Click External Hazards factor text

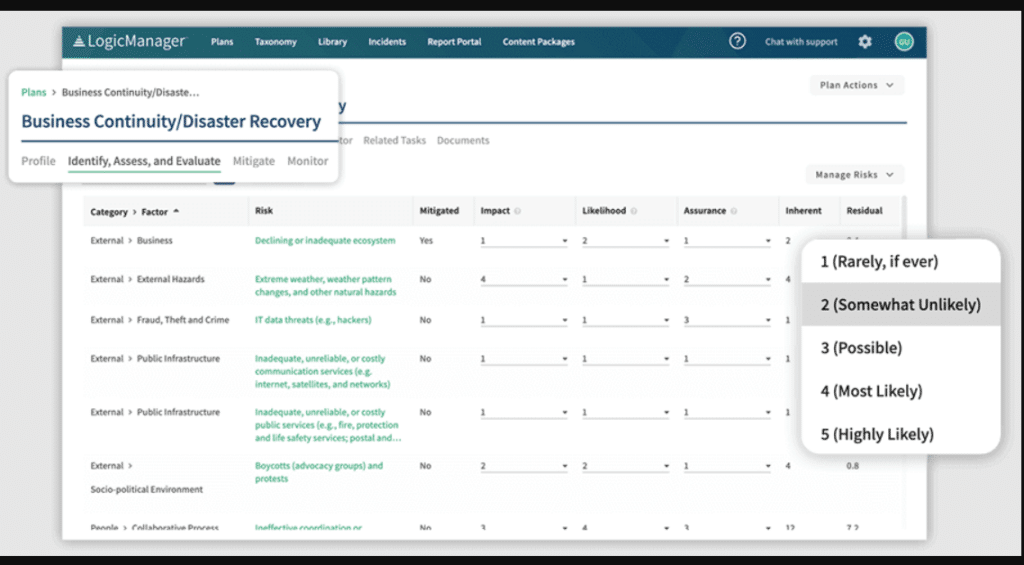170,279
